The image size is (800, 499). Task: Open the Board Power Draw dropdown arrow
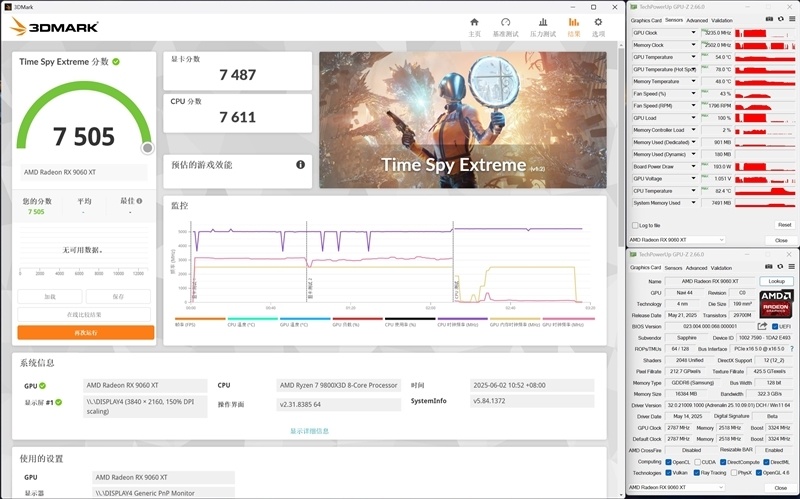pyautogui.click(x=693, y=166)
